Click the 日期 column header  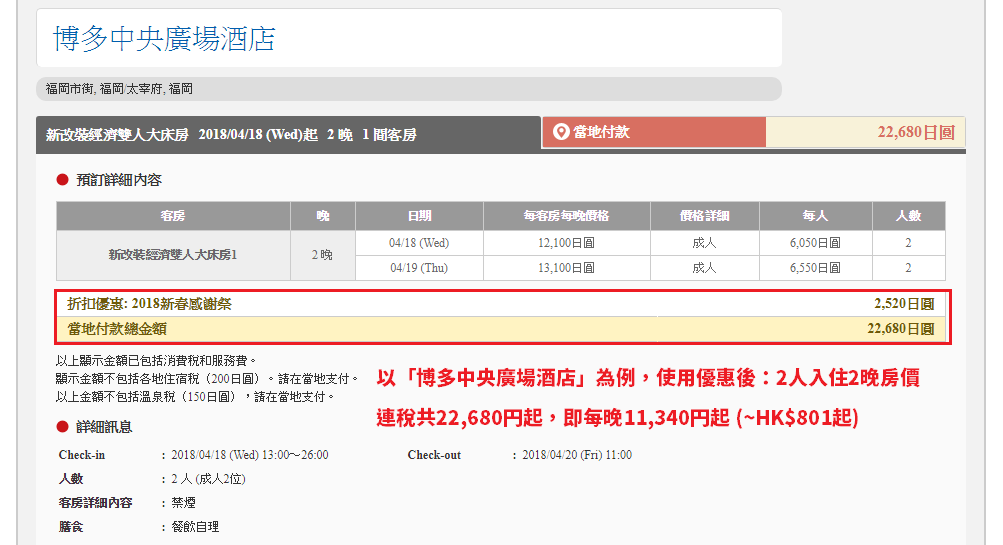(419, 216)
